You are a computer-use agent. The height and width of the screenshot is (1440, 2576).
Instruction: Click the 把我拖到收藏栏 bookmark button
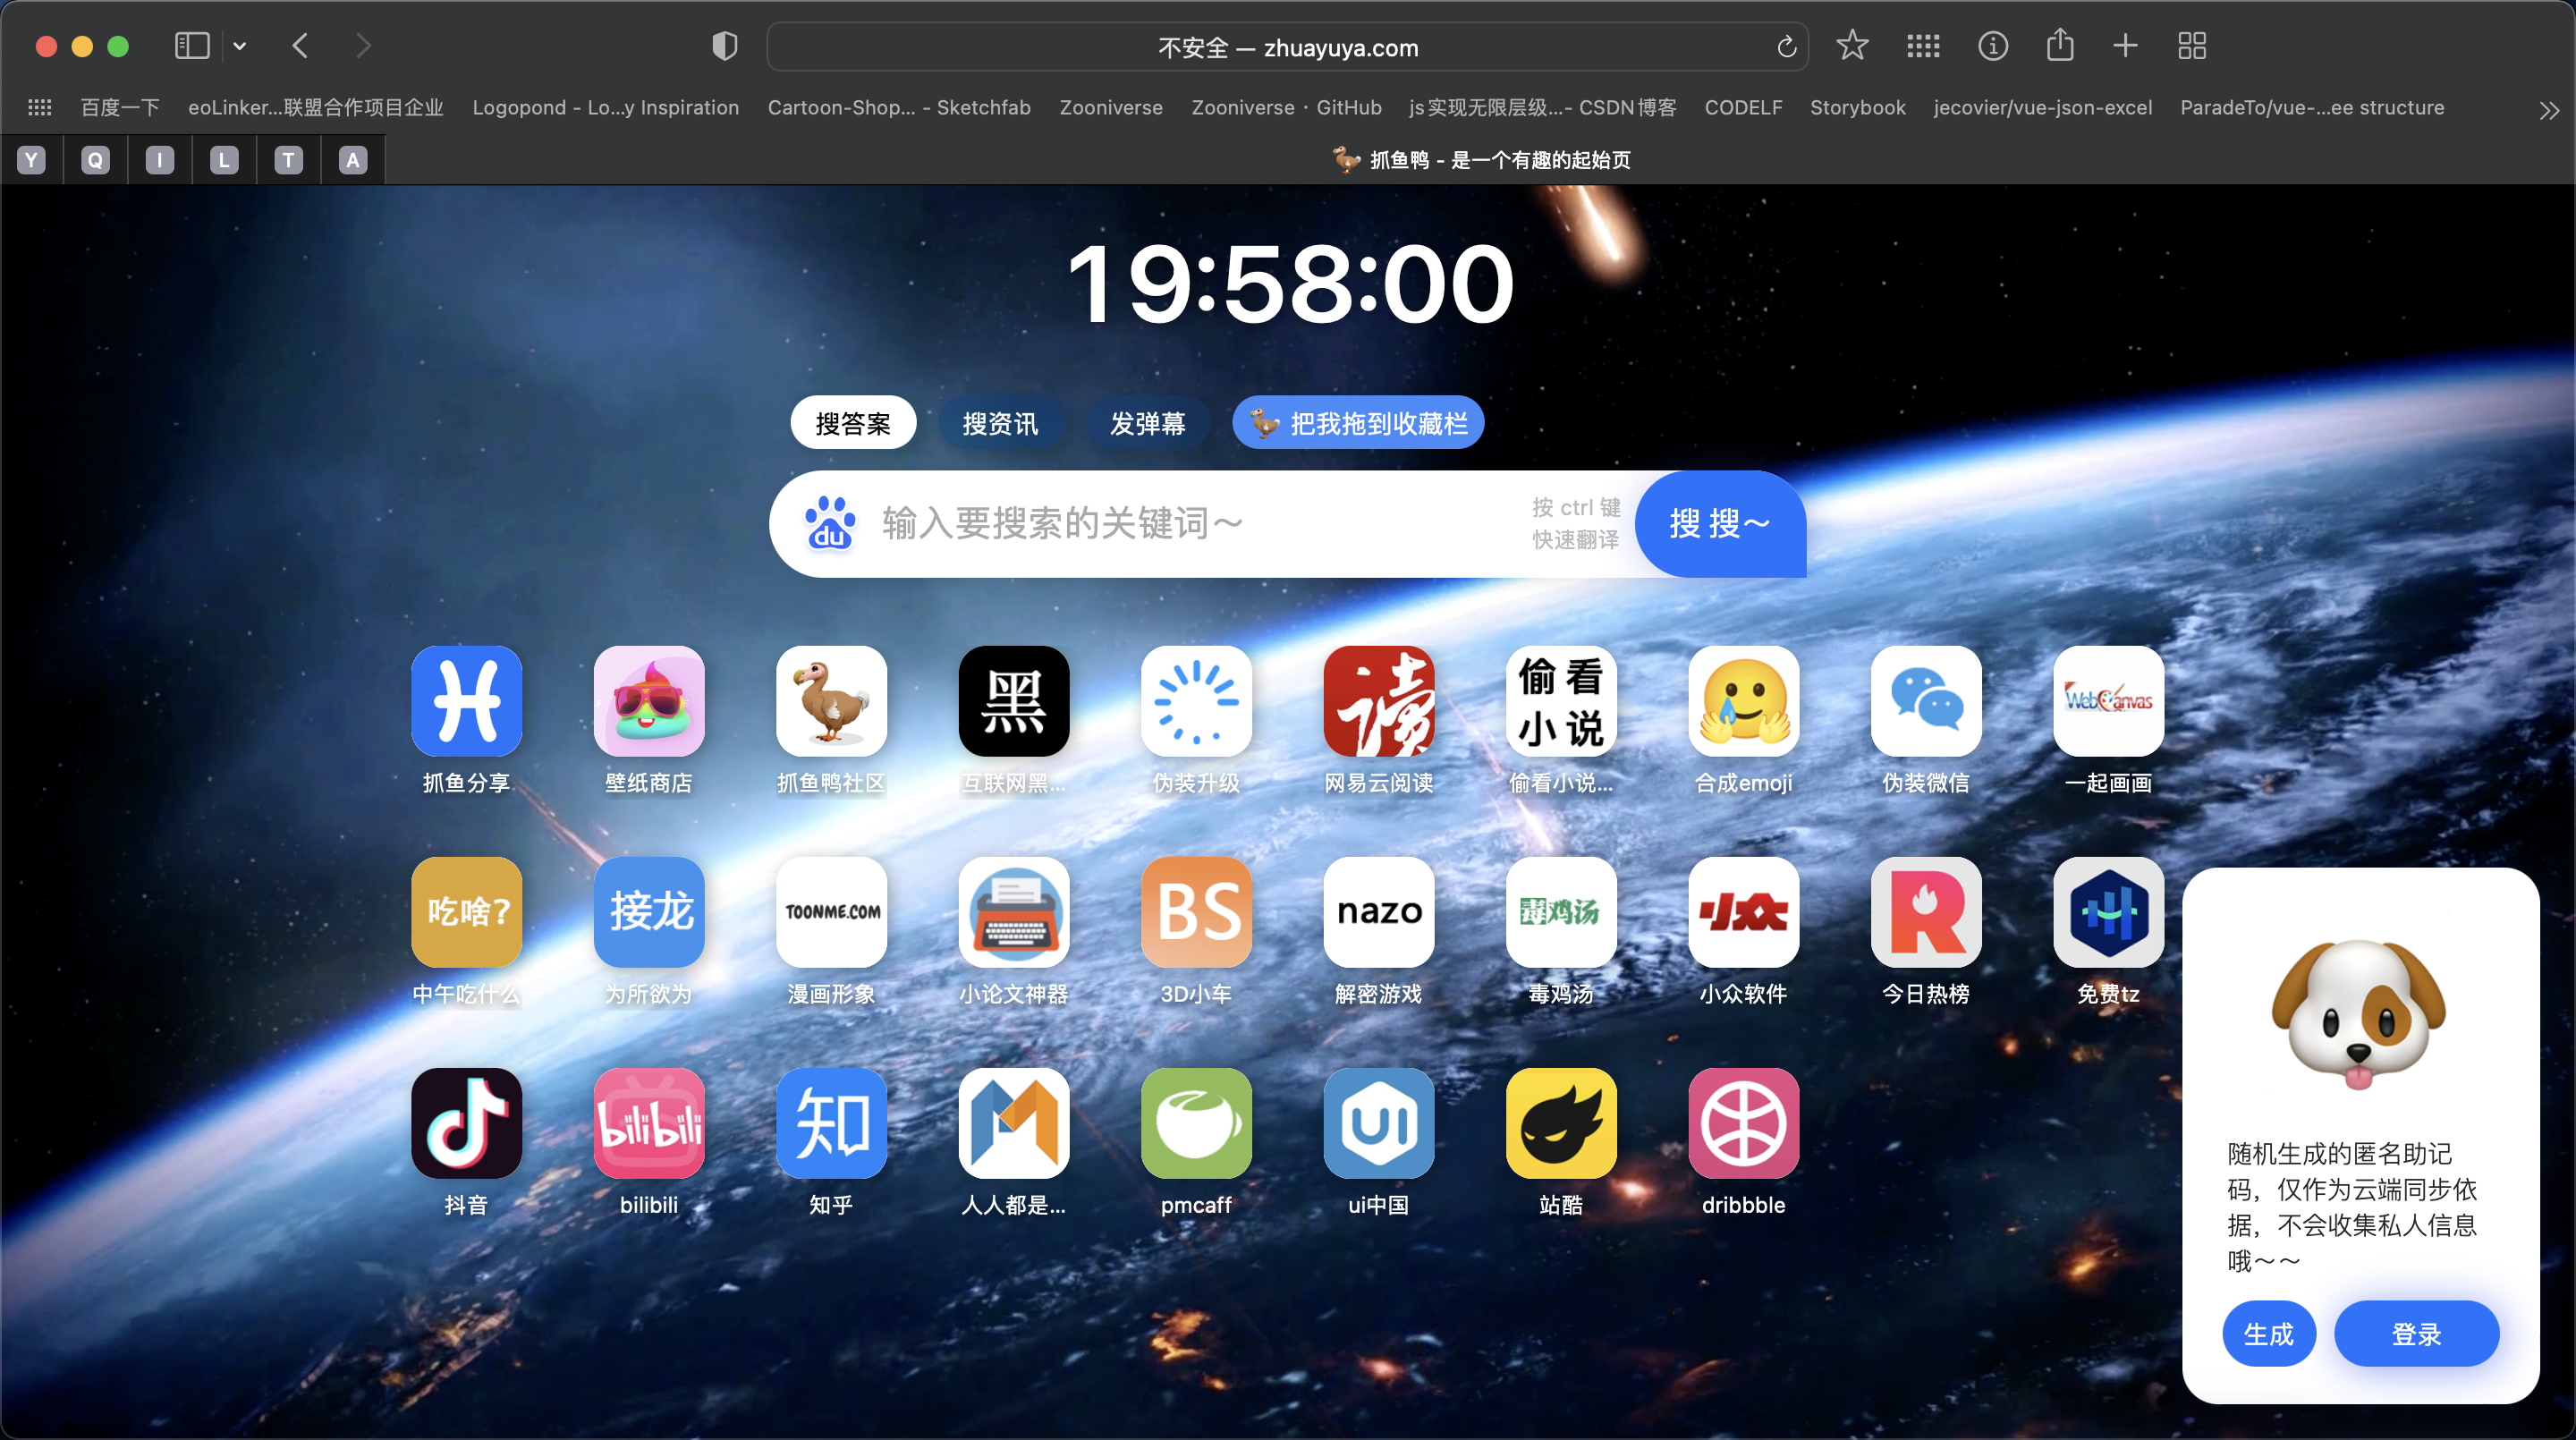(1358, 423)
